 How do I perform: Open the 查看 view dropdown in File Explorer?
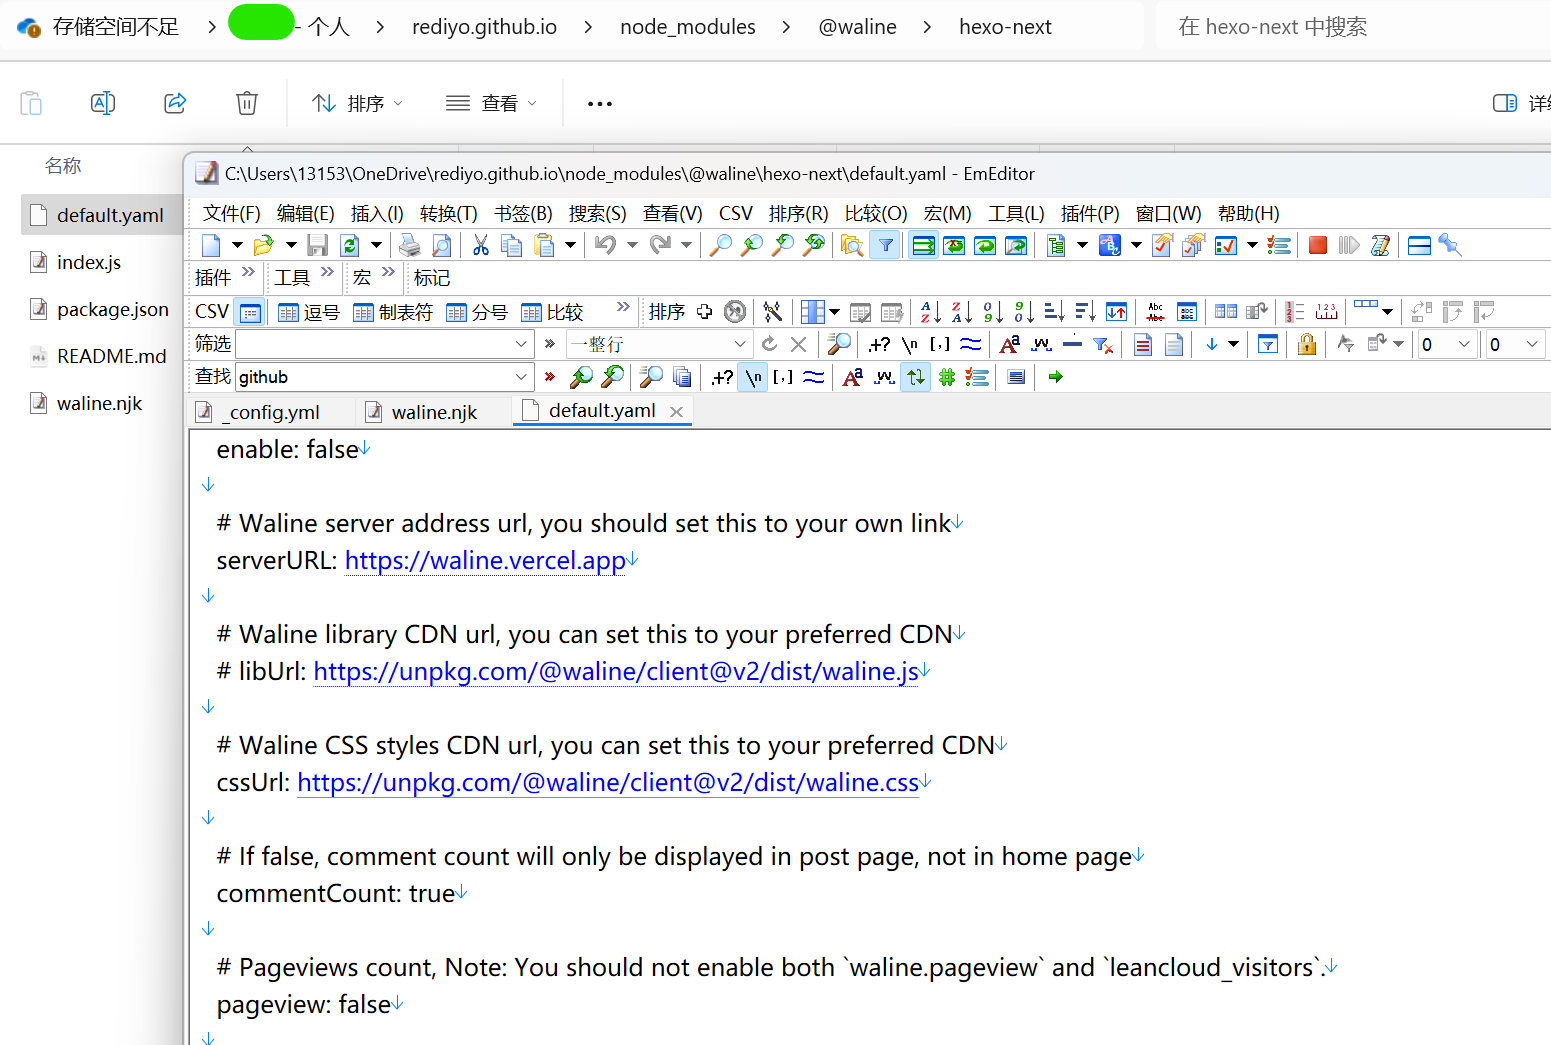pyautogui.click(x=491, y=103)
